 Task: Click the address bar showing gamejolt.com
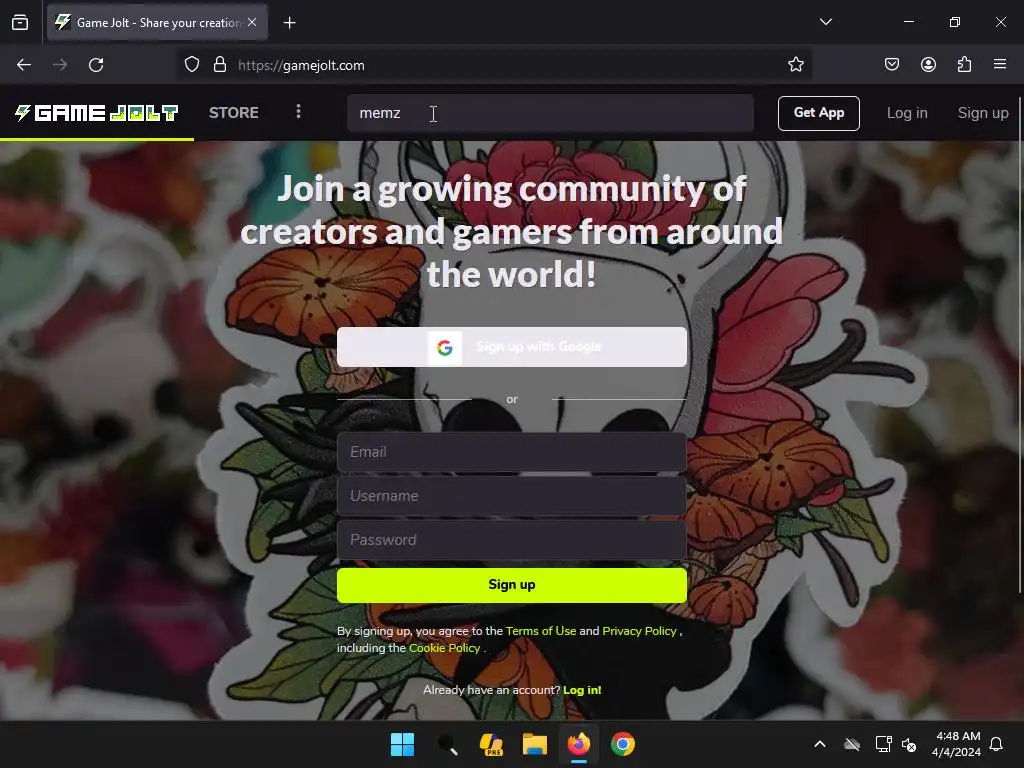pyautogui.click(x=496, y=65)
